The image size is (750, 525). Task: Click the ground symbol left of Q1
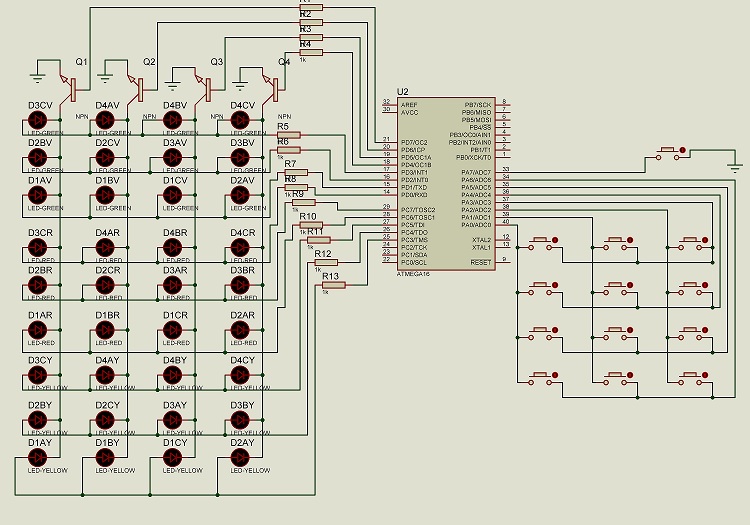[x=37, y=78]
